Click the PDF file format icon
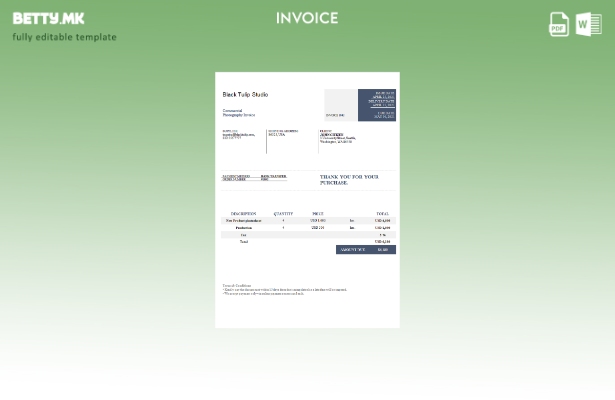This screenshot has width=615, height=400. 559,23
